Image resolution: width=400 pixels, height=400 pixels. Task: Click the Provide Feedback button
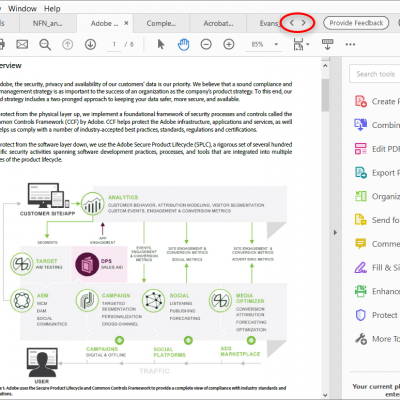click(356, 23)
